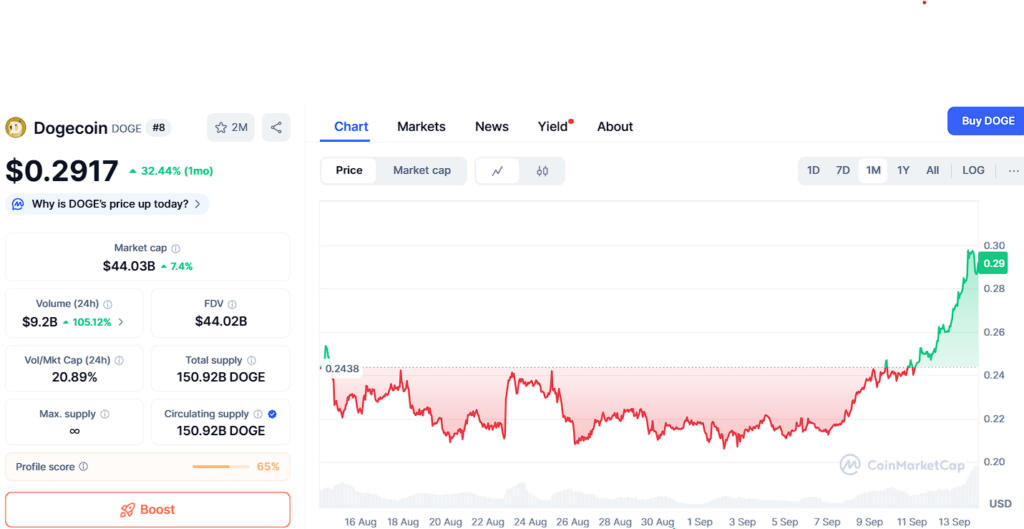Viewport: 1024px width, 529px height.
Task: Click the verified checkmark badge
Action: click(272, 414)
